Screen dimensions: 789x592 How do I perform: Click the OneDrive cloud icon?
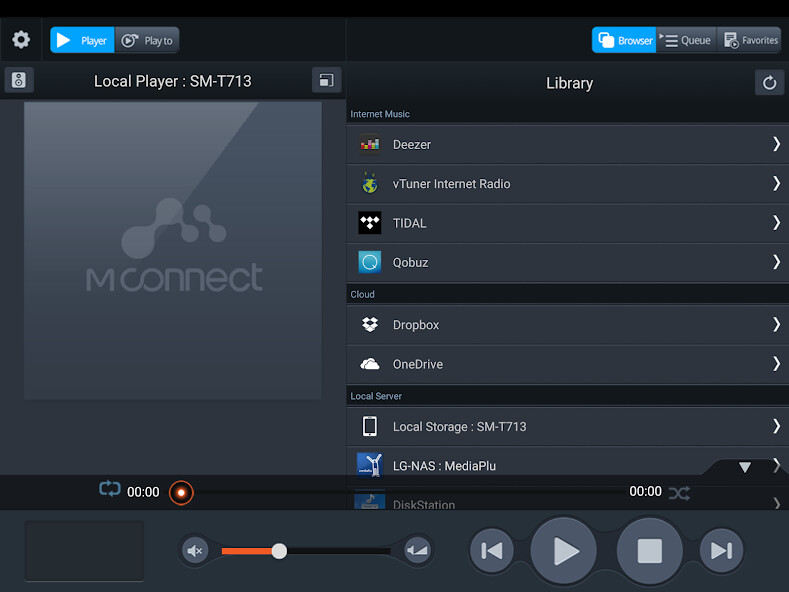[370, 364]
